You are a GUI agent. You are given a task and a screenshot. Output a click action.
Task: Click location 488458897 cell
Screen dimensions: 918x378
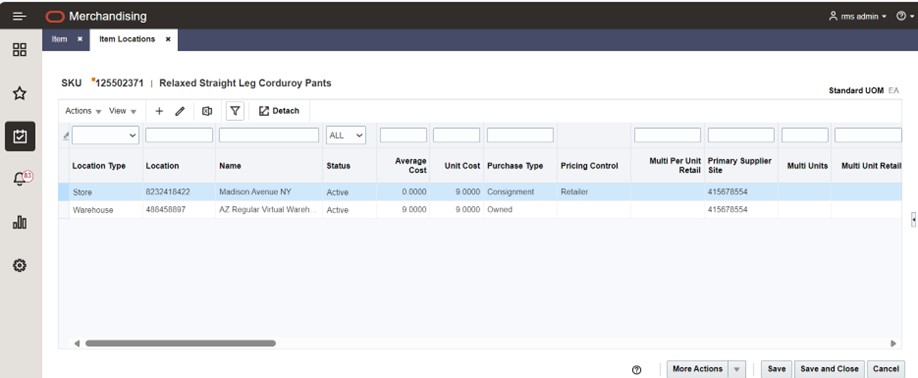(166, 209)
